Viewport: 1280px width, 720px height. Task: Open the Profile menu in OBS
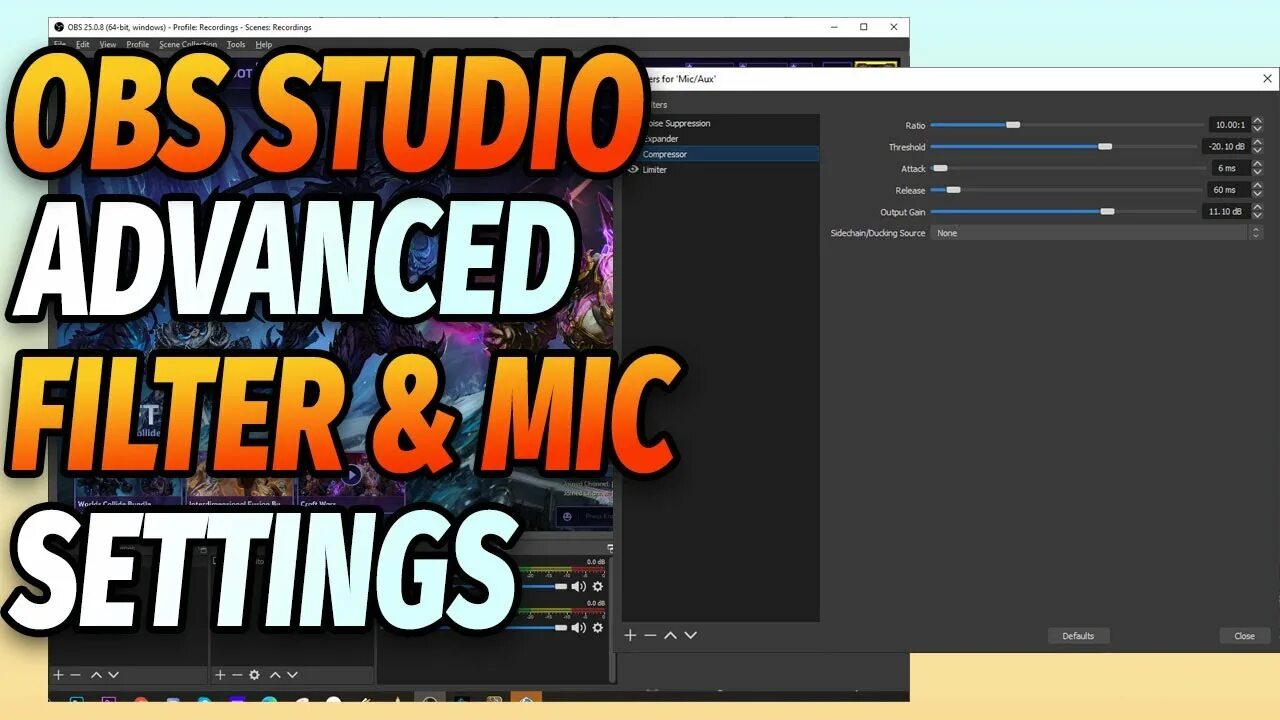[x=138, y=45]
